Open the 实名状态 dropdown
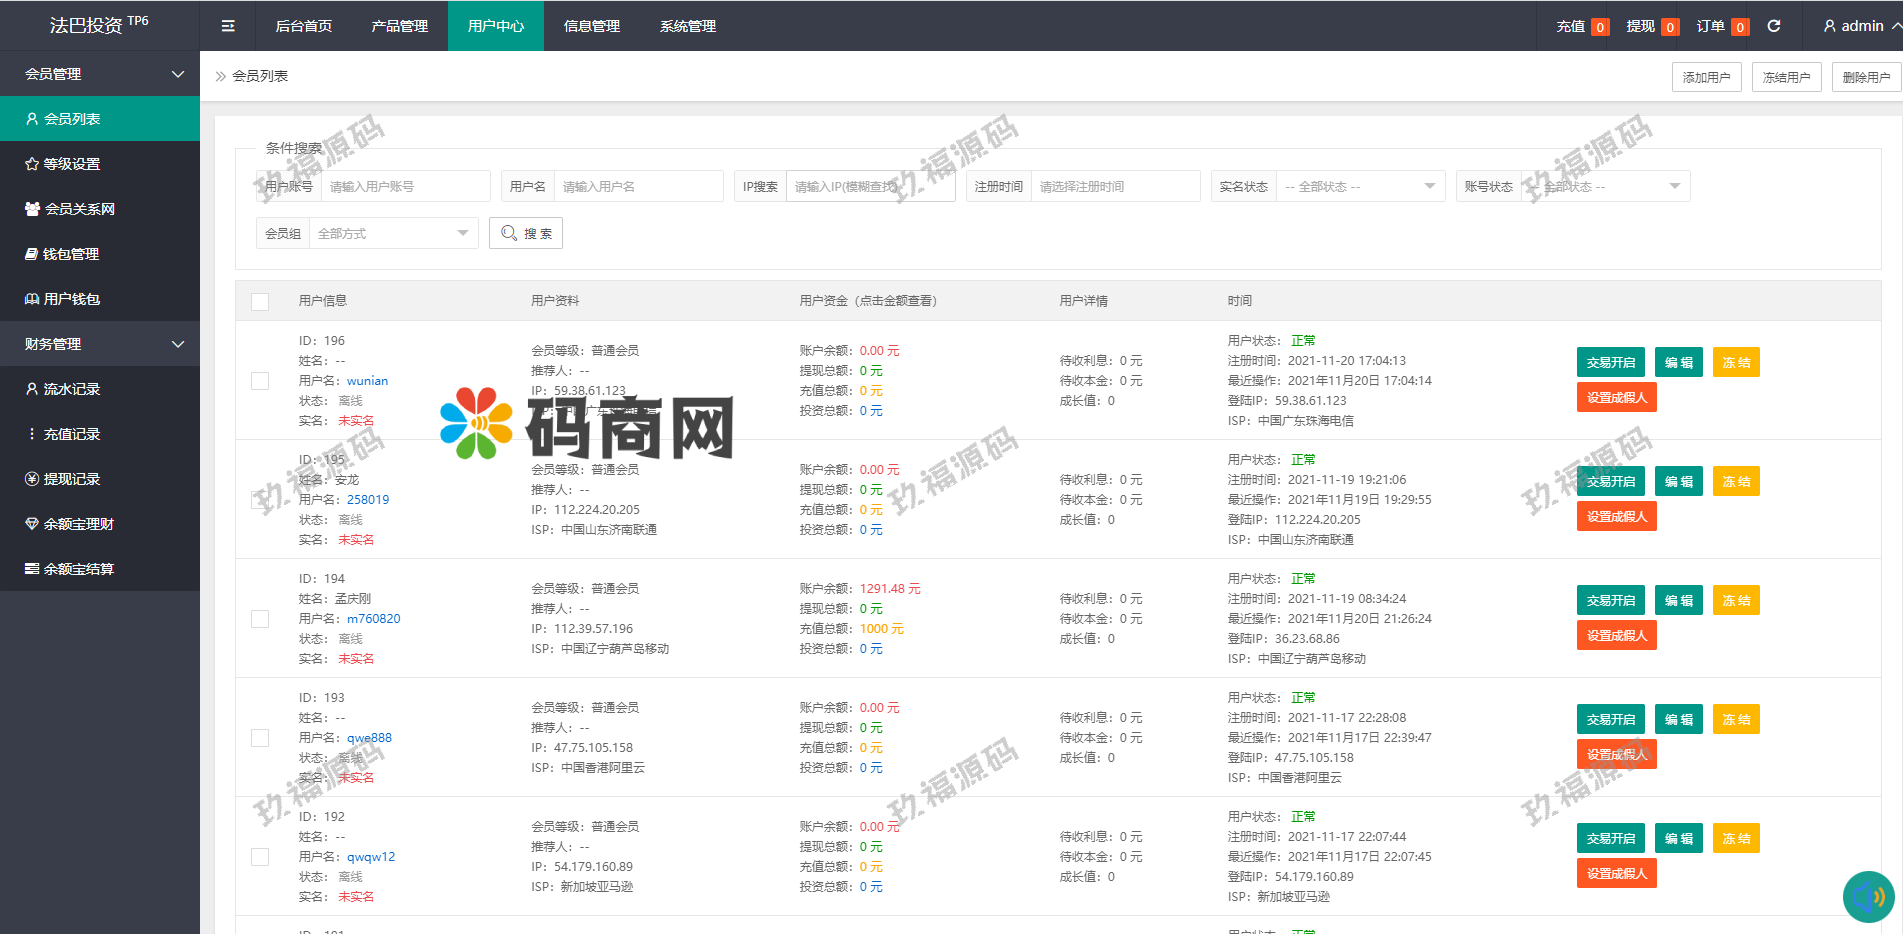Screen dimensions: 1903x934 point(1360,187)
